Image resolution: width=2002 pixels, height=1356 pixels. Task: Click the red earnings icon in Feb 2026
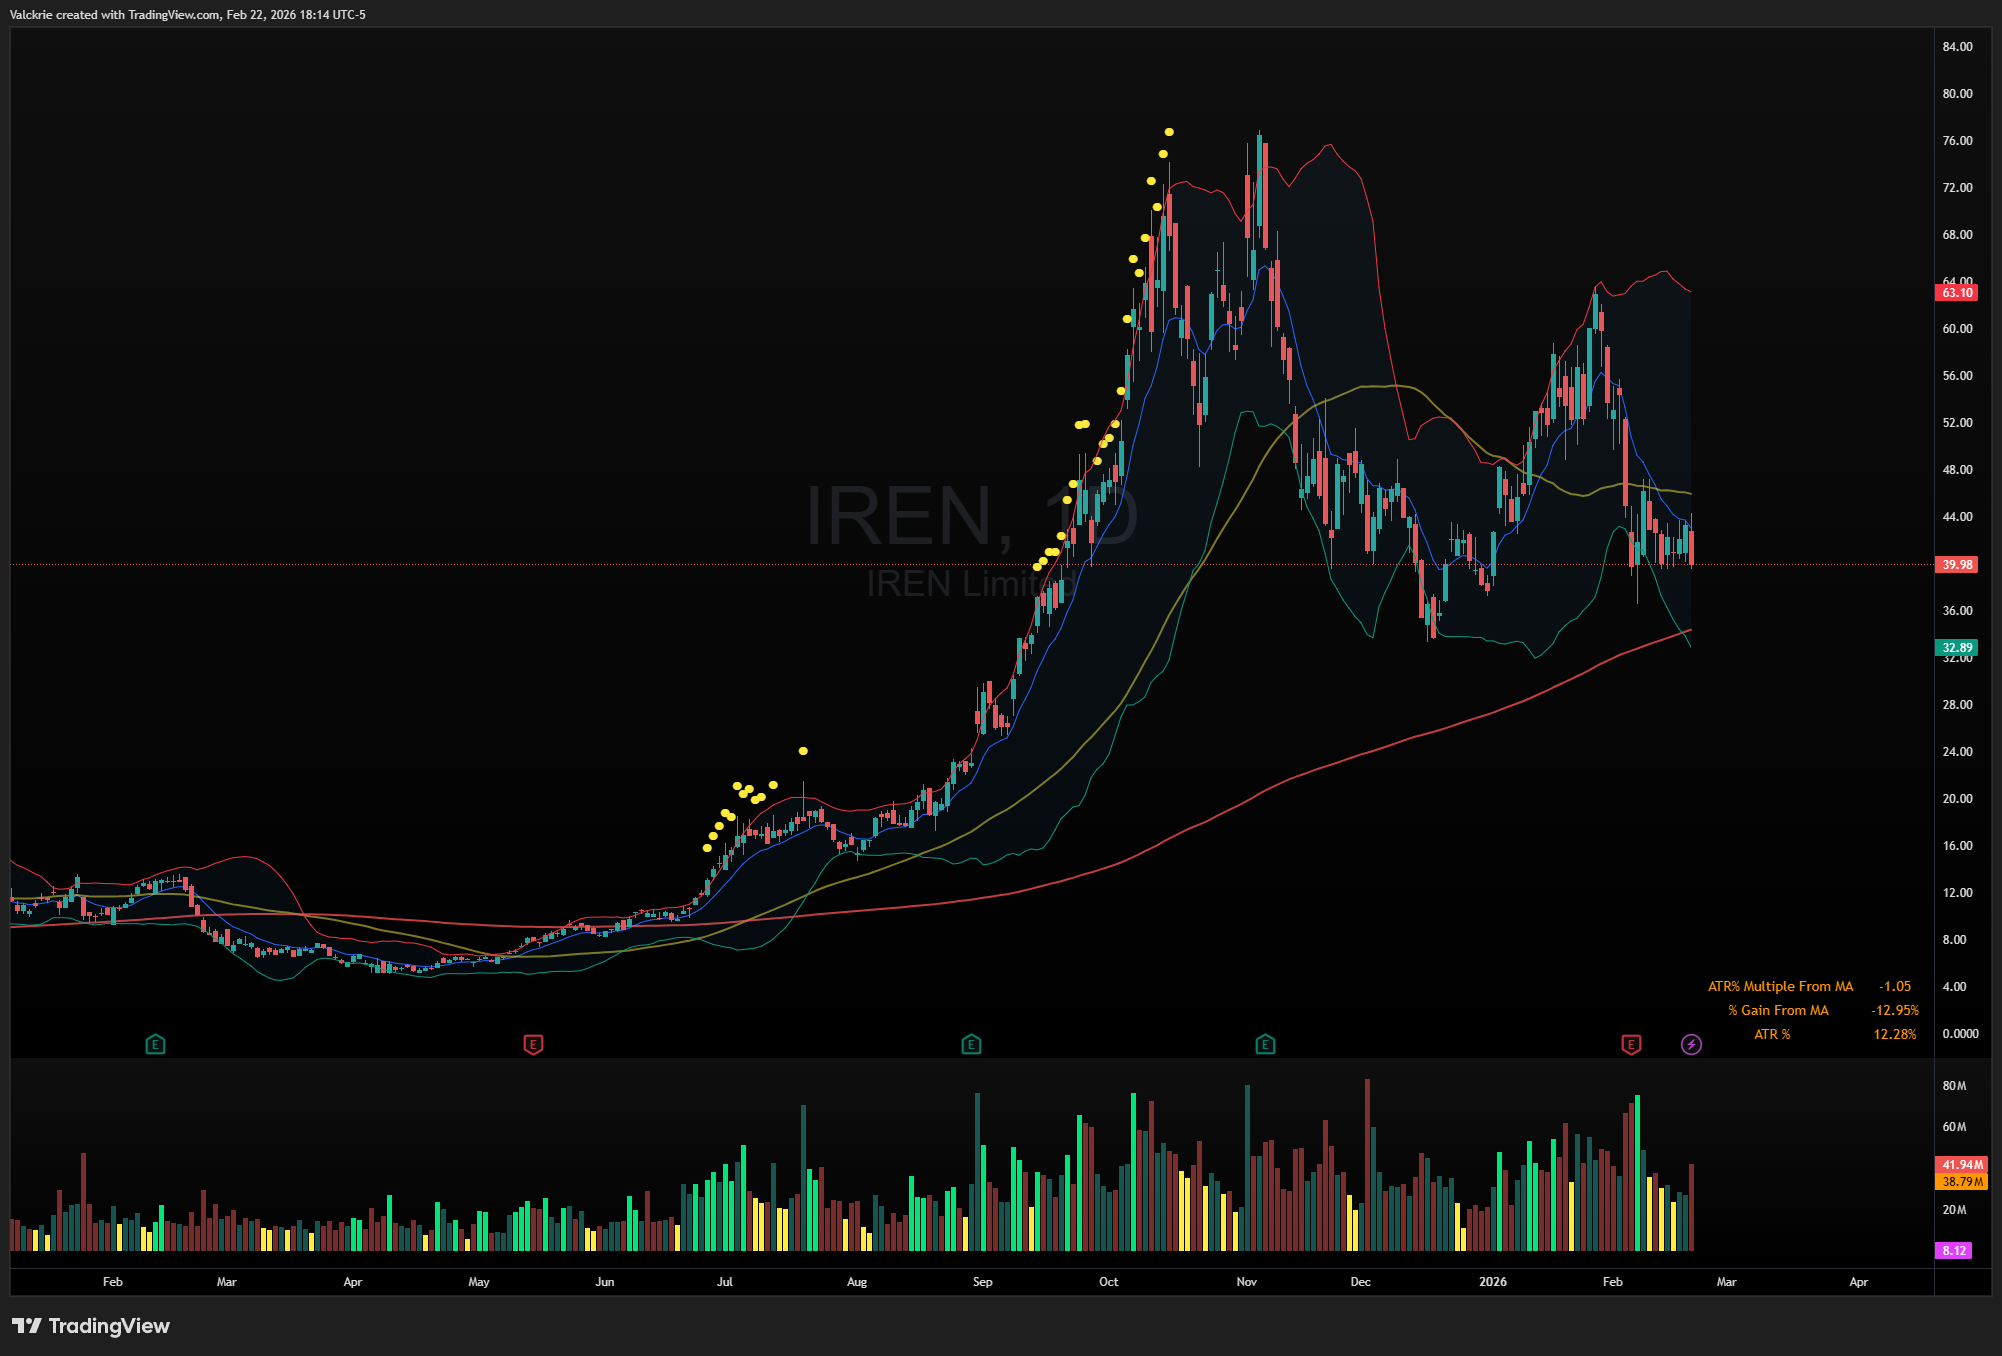point(1631,1045)
